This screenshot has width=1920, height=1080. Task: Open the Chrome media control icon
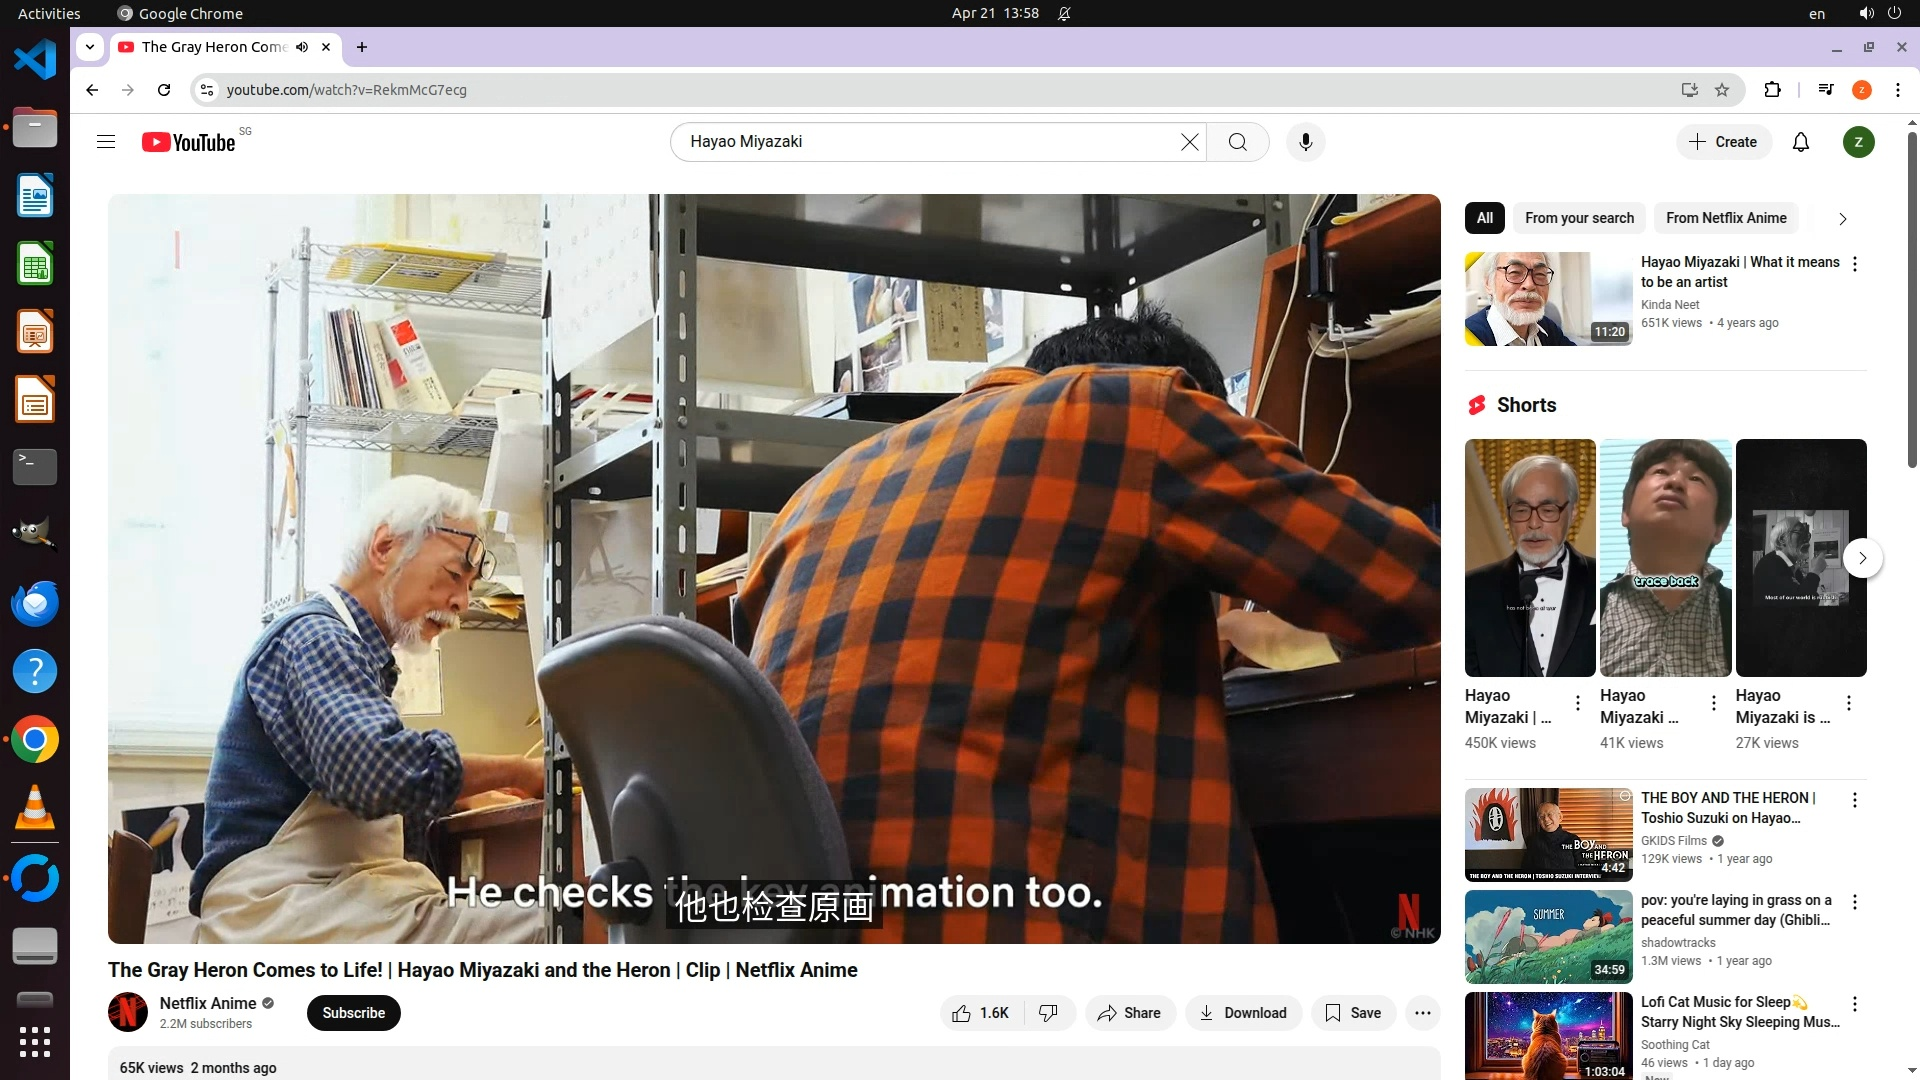click(1826, 90)
